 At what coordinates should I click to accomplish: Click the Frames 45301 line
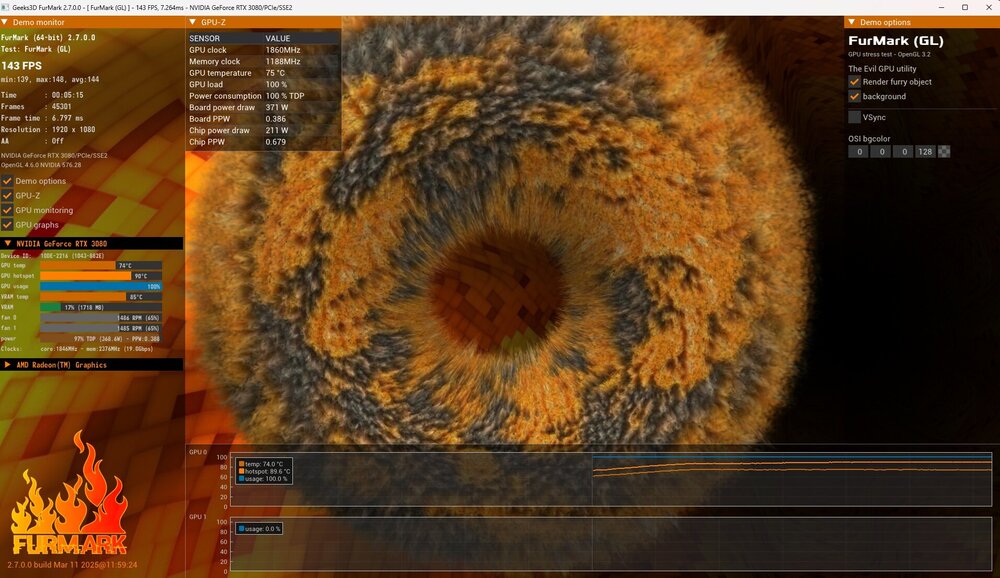[36, 107]
